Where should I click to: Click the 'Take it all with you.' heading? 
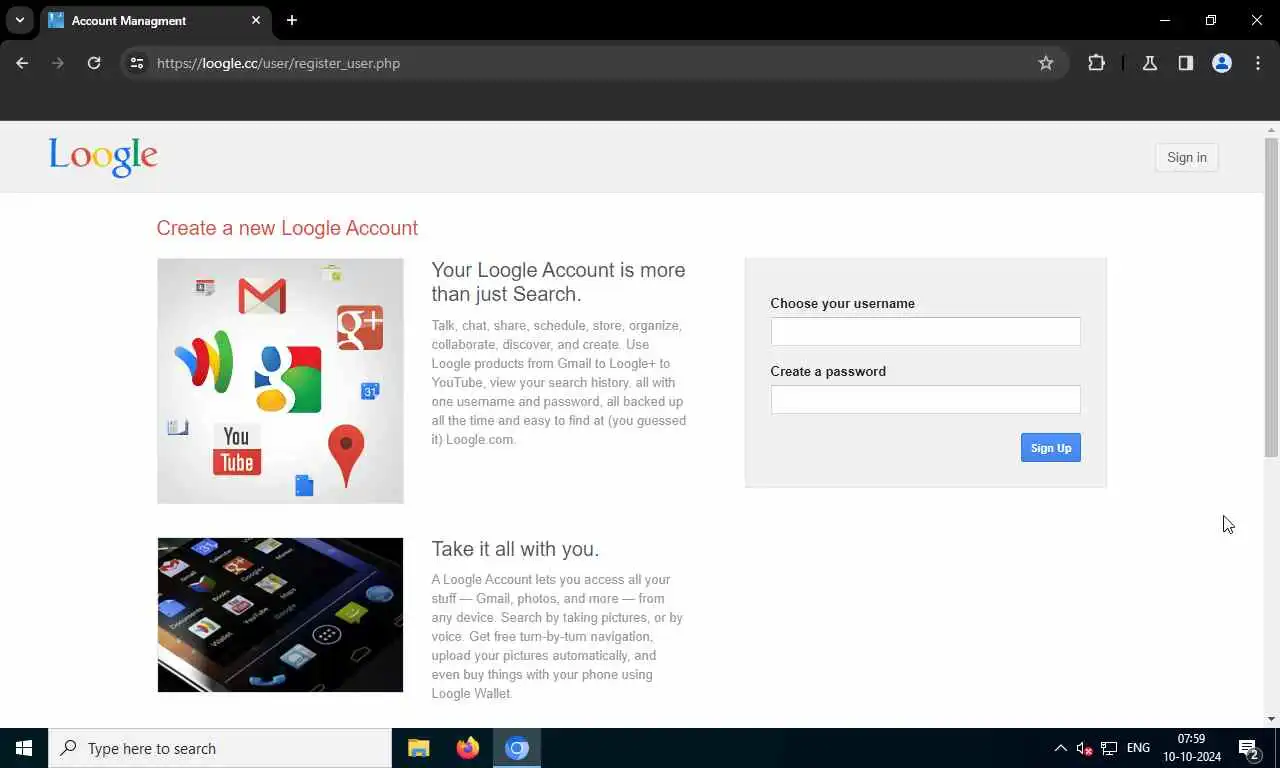click(515, 549)
